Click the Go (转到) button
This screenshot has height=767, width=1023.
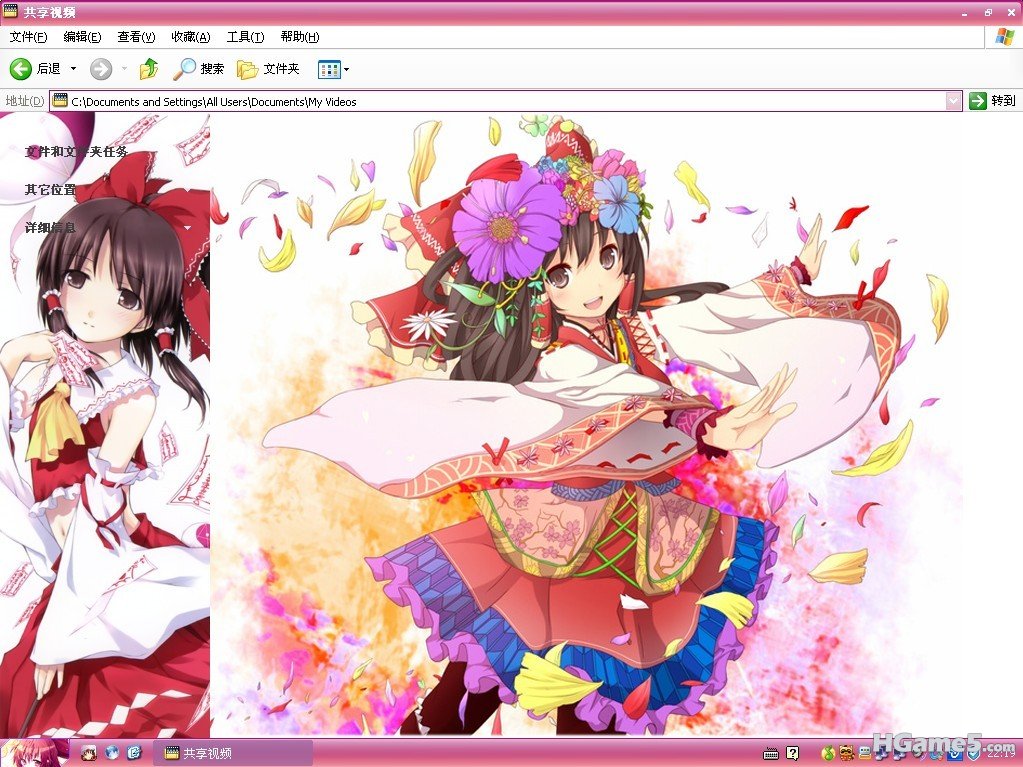(993, 100)
